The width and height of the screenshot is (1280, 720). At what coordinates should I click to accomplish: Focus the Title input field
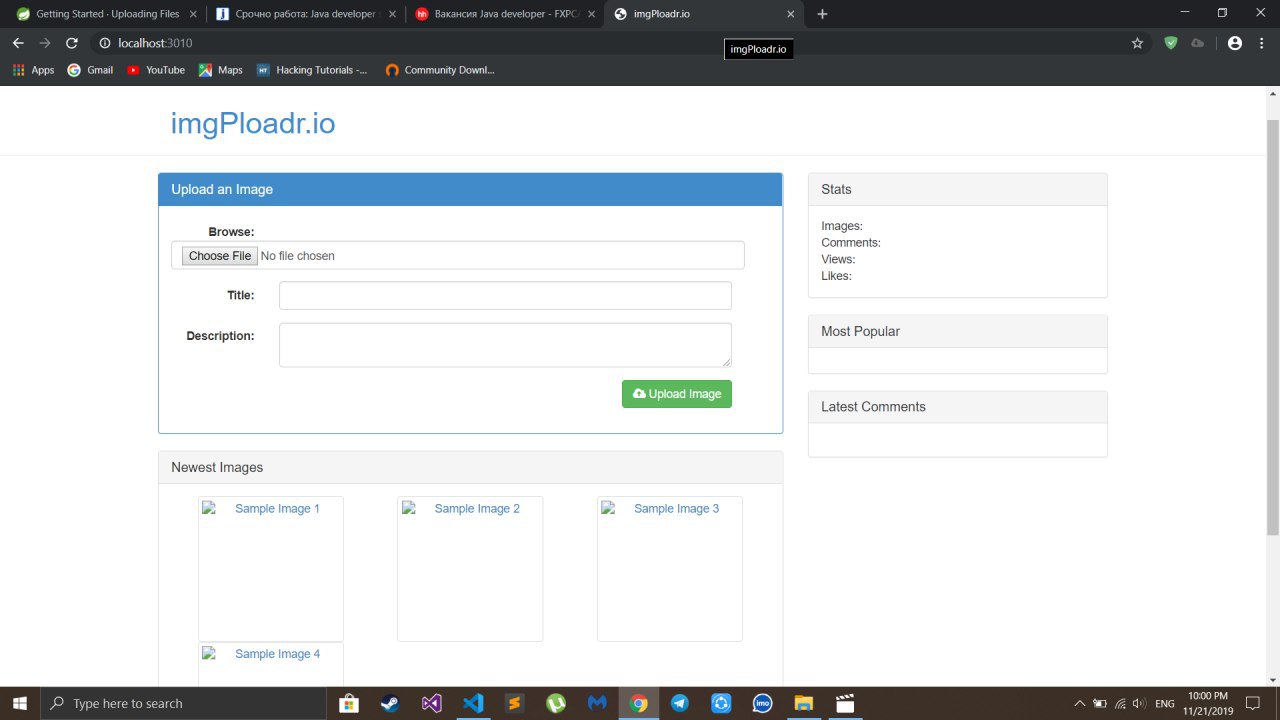(x=505, y=296)
